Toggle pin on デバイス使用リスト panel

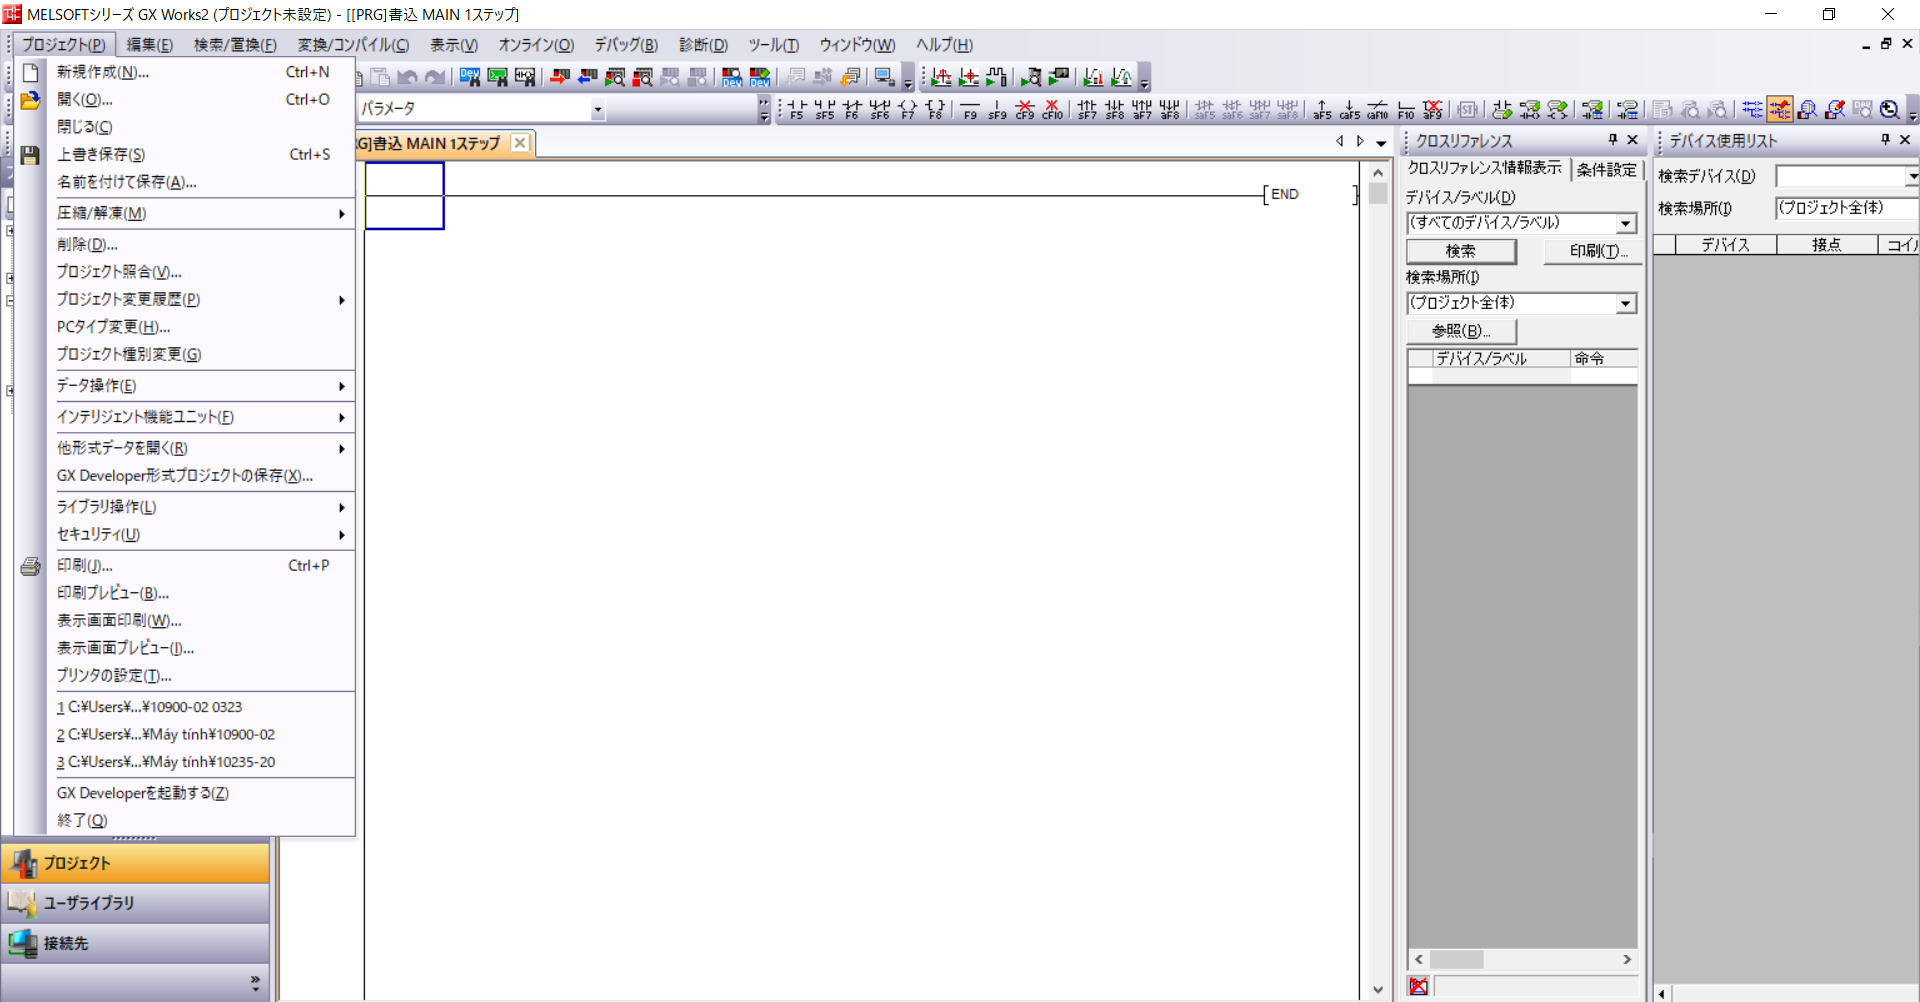tap(1885, 140)
